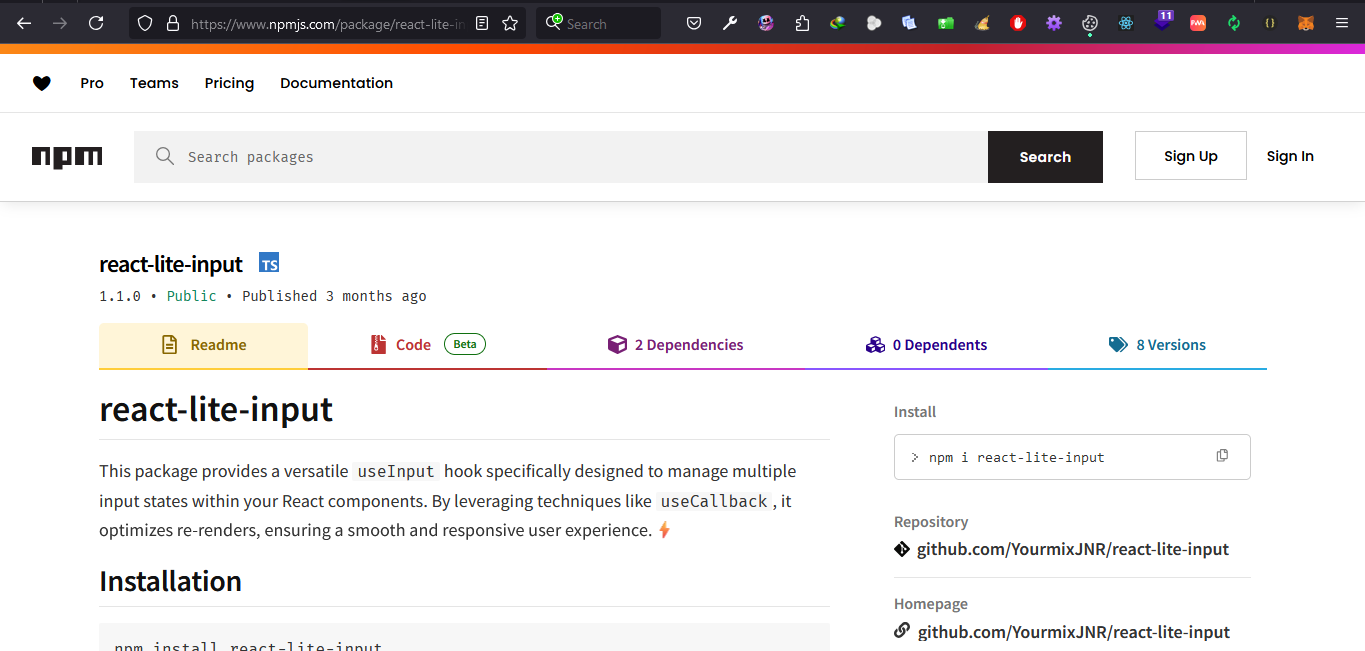Open the 0 Dependents tab

[x=926, y=345]
